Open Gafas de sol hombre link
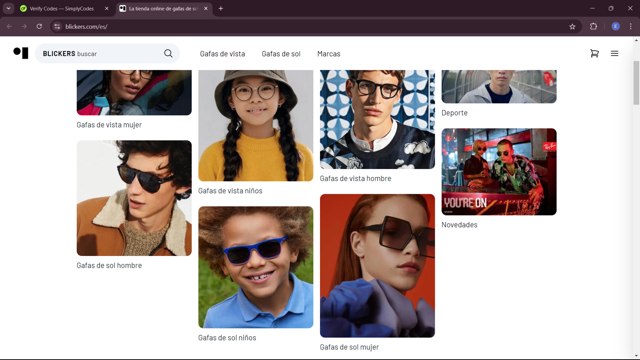Screen dimensions: 640x360 tap(109, 265)
